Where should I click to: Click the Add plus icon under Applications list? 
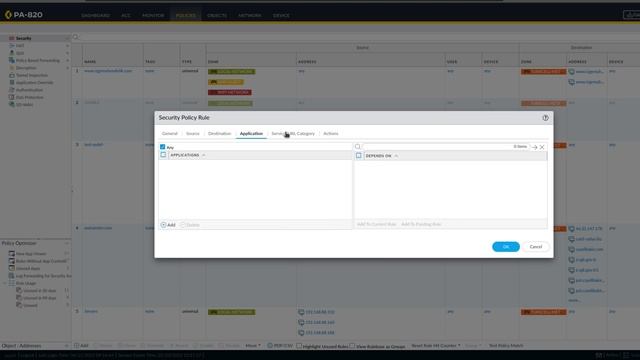coord(163,225)
